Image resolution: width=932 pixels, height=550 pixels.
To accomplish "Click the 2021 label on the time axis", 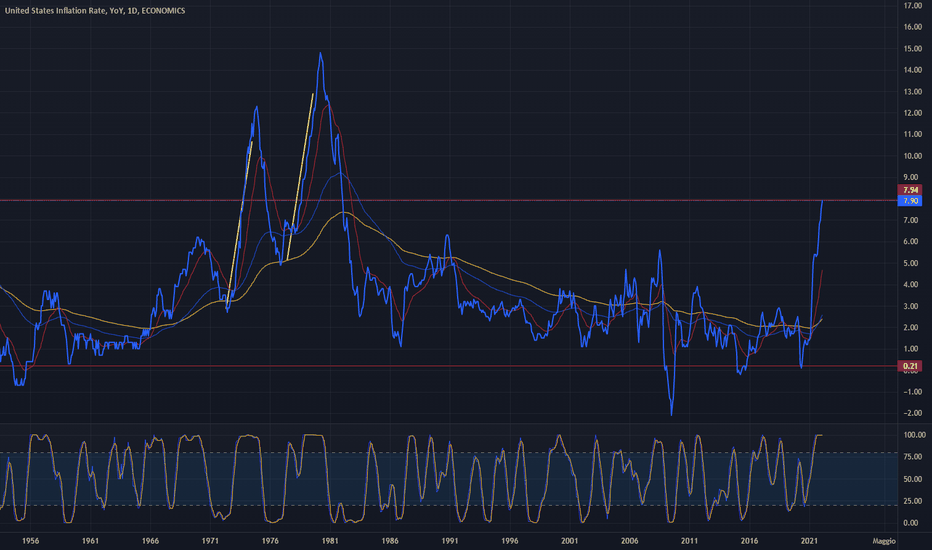I will [809, 540].
